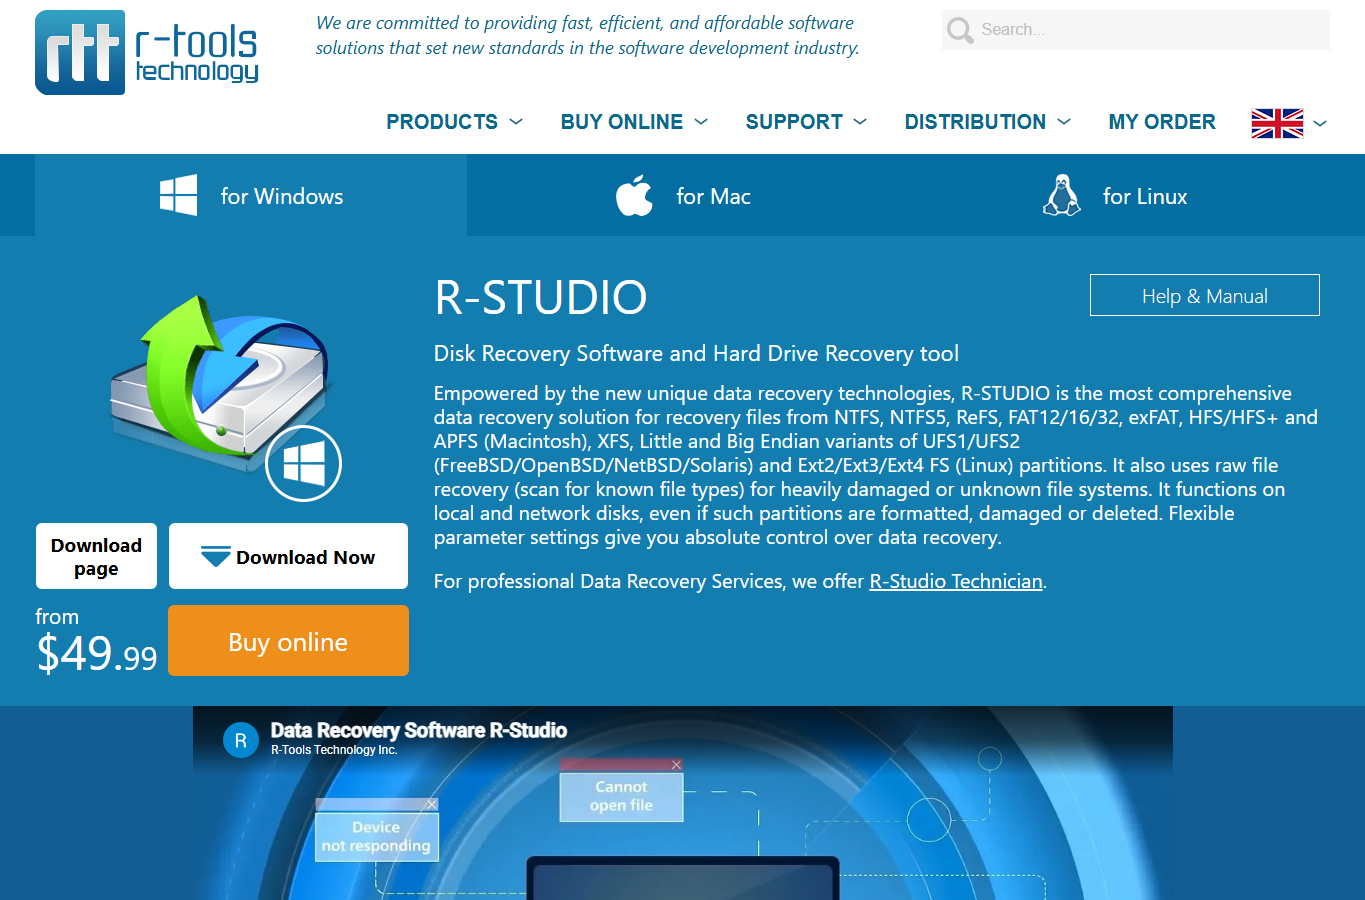Expand the BUY ONLINE menu chevron

[701, 122]
